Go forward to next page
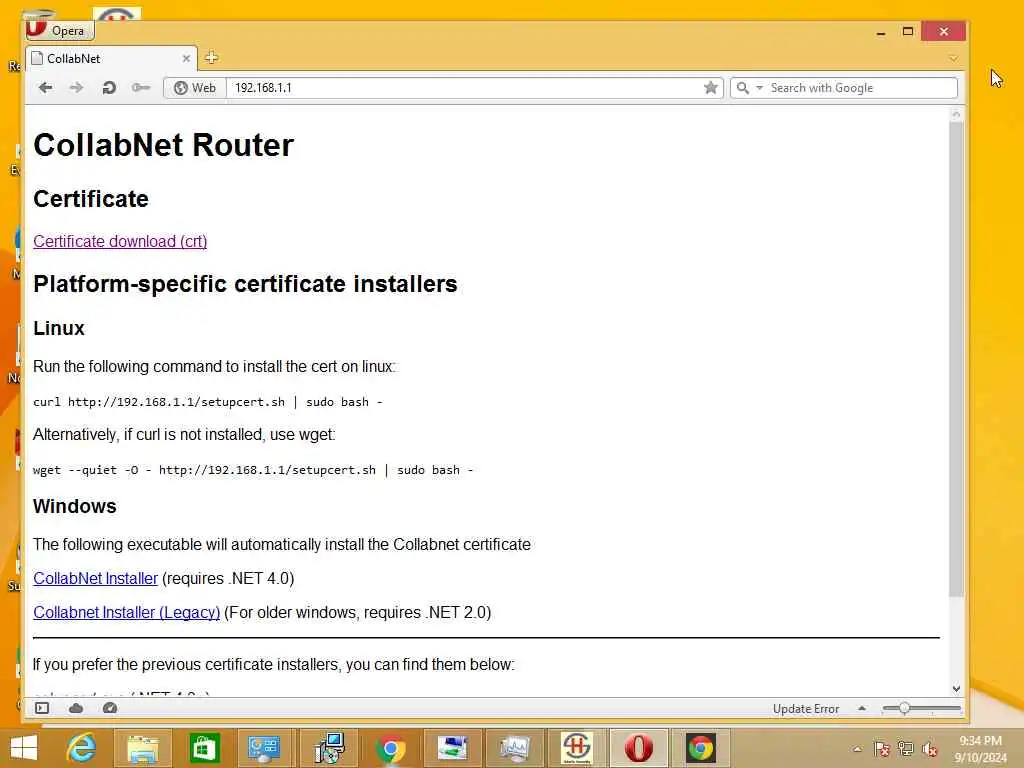The height and width of the screenshot is (768, 1024). (x=76, y=88)
